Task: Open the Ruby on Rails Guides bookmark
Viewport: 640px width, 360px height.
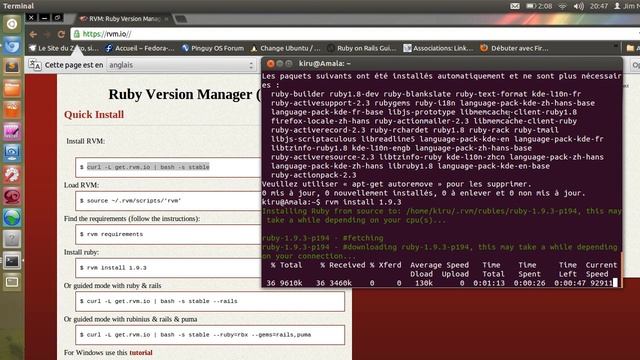Action: (x=362, y=48)
